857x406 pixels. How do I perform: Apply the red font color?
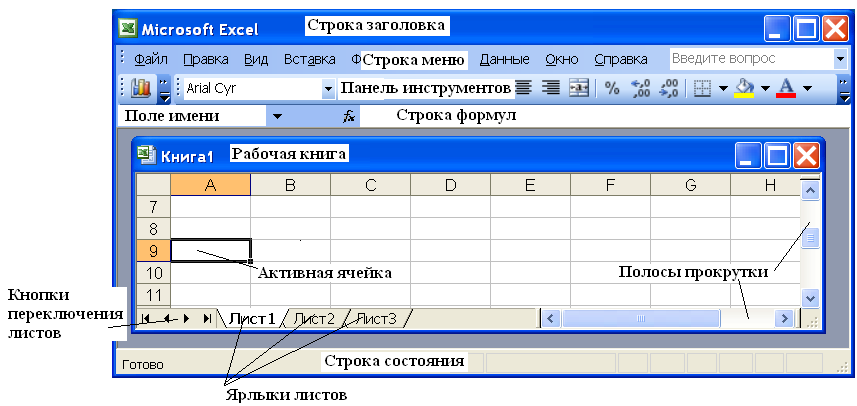pyautogui.click(x=786, y=87)
